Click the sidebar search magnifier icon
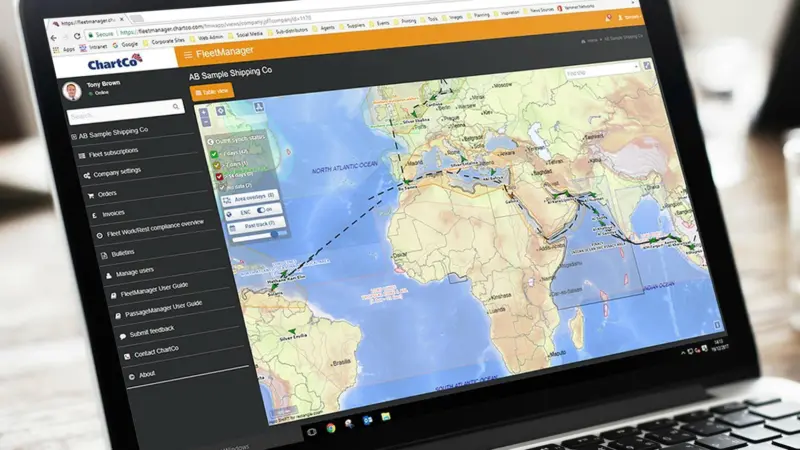This screenshot has width=800, height=450. tap(176, 106)
